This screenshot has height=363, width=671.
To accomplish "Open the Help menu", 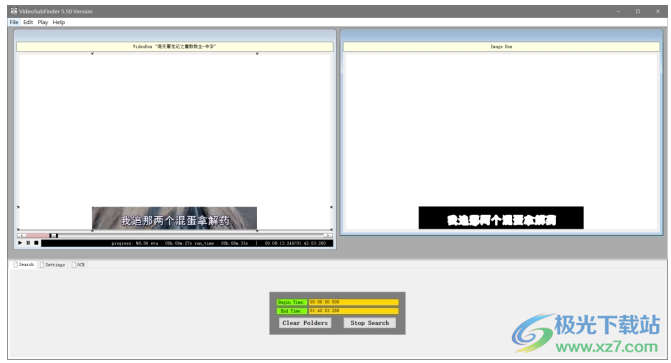I will [x=59, y=22].
